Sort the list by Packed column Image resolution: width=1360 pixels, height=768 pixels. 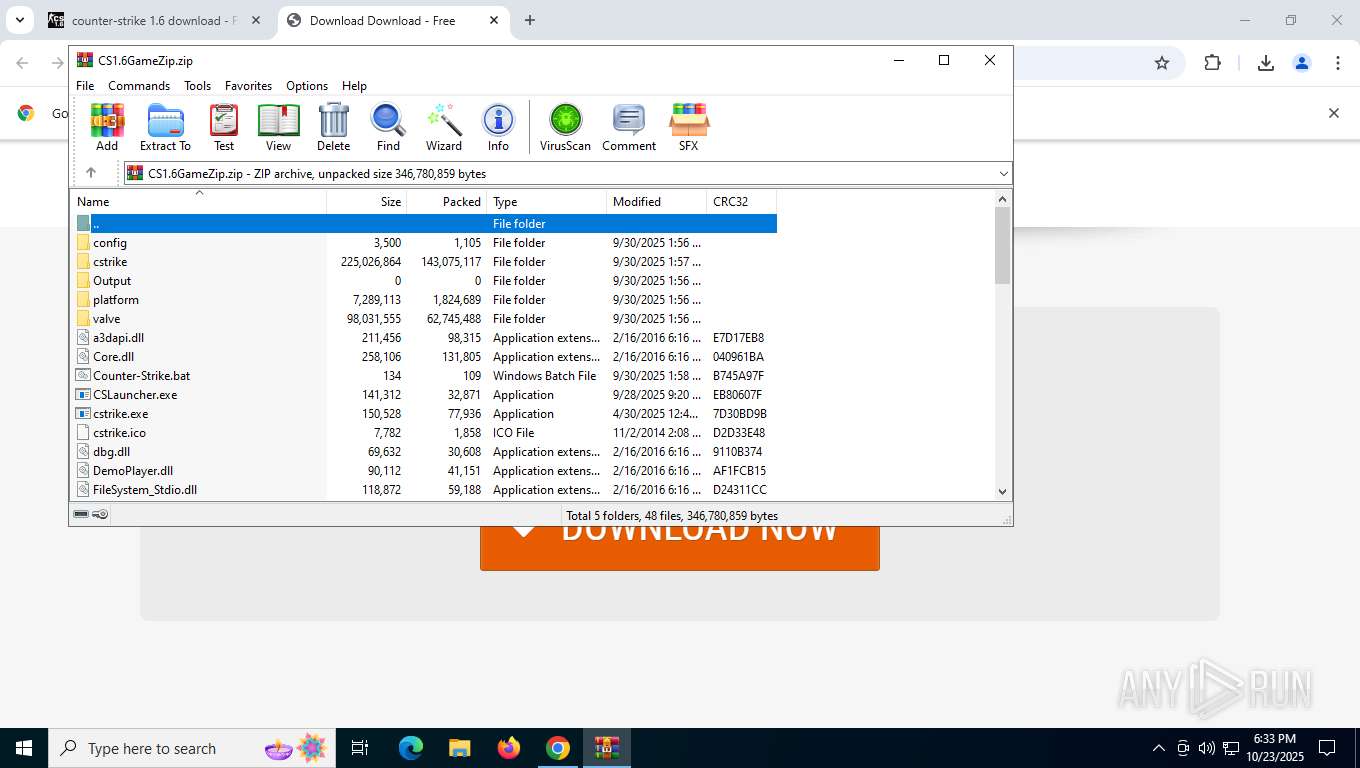pyautogui.click(x=446, y=201)
